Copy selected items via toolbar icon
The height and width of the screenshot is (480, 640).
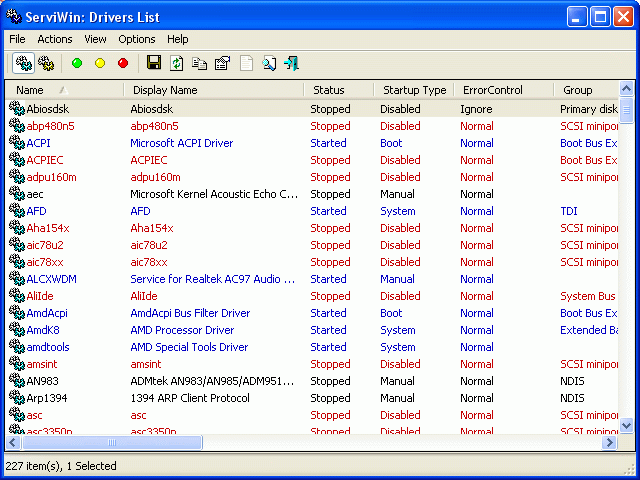coord(200,64)
